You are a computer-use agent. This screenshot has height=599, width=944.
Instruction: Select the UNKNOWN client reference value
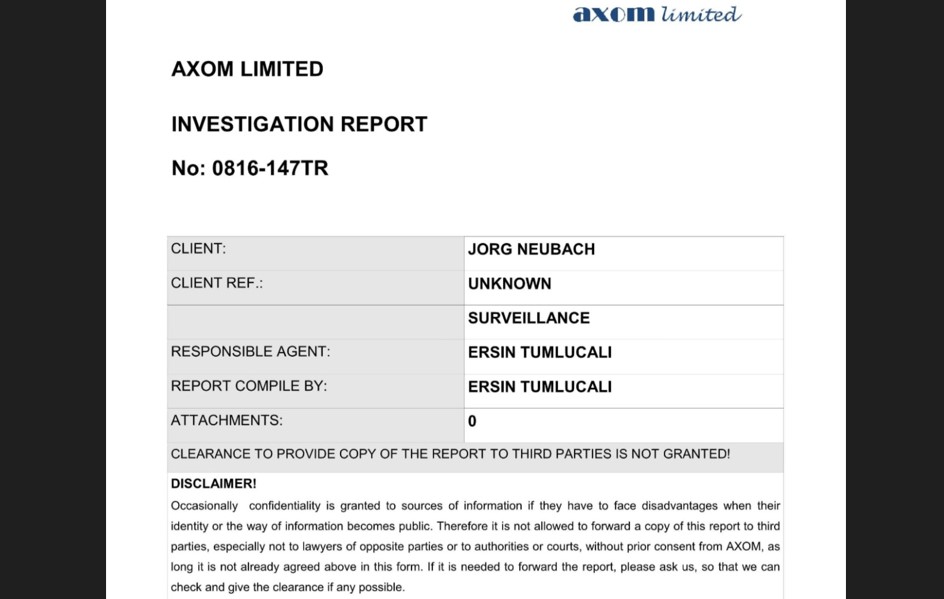[x=509, y=284]
